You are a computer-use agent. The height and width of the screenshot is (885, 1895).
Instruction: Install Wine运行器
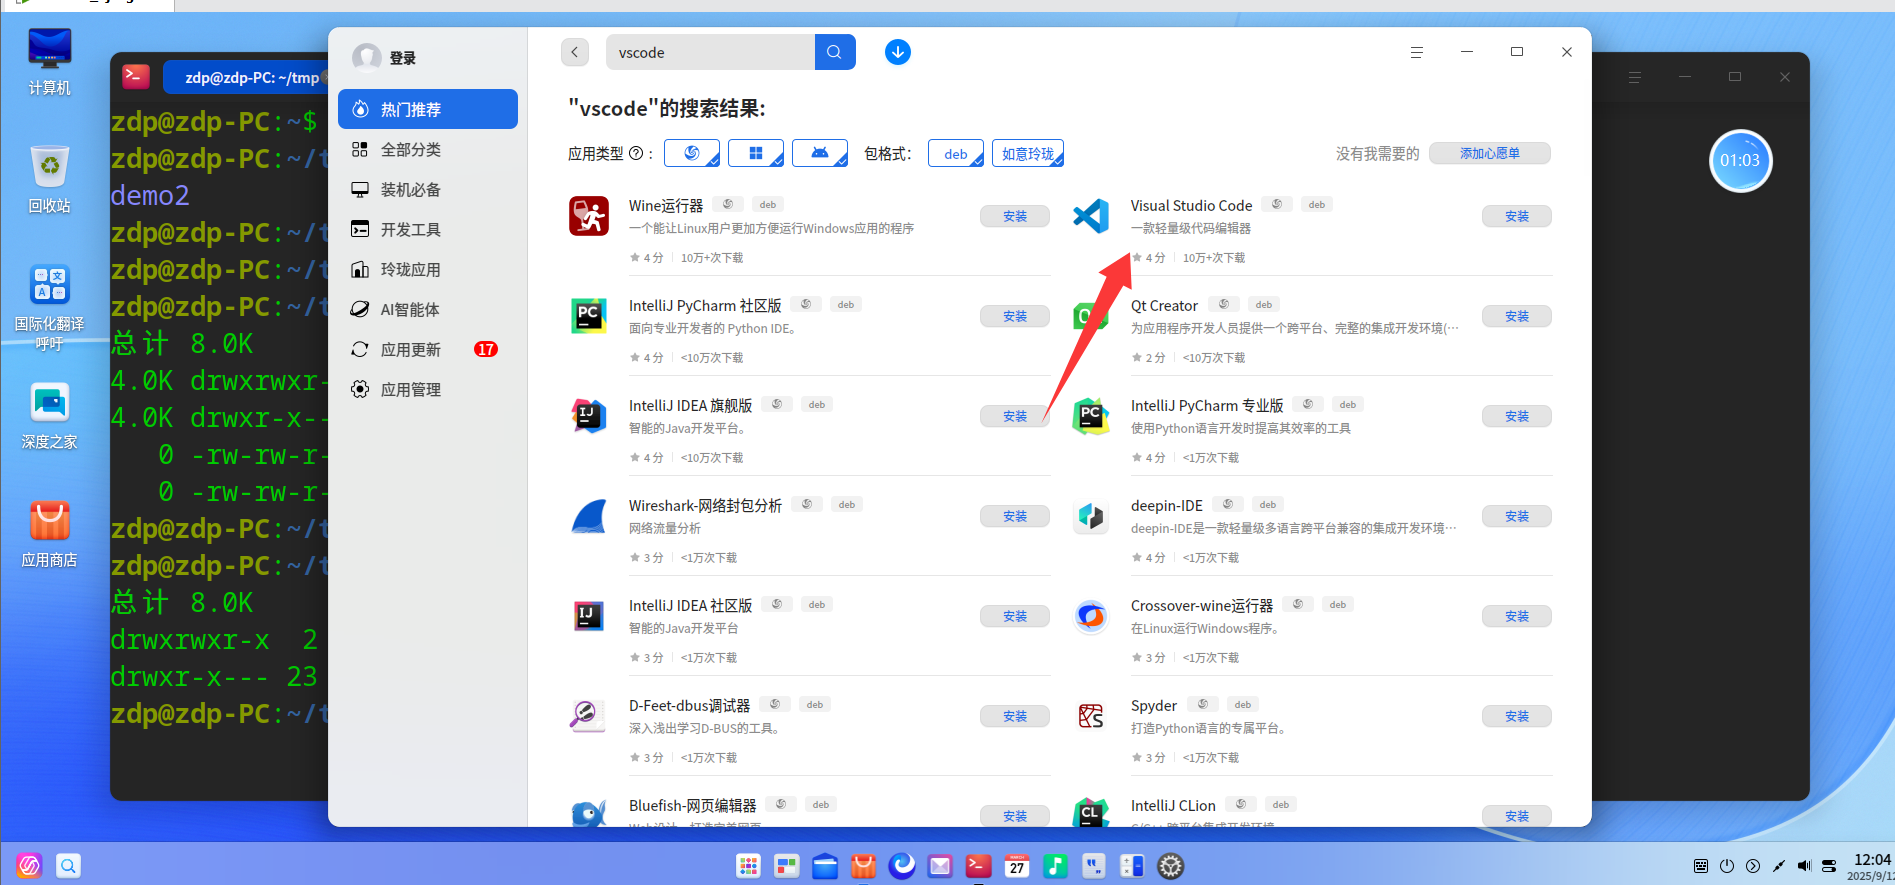pyautogui.click(x=1015, y=216)
